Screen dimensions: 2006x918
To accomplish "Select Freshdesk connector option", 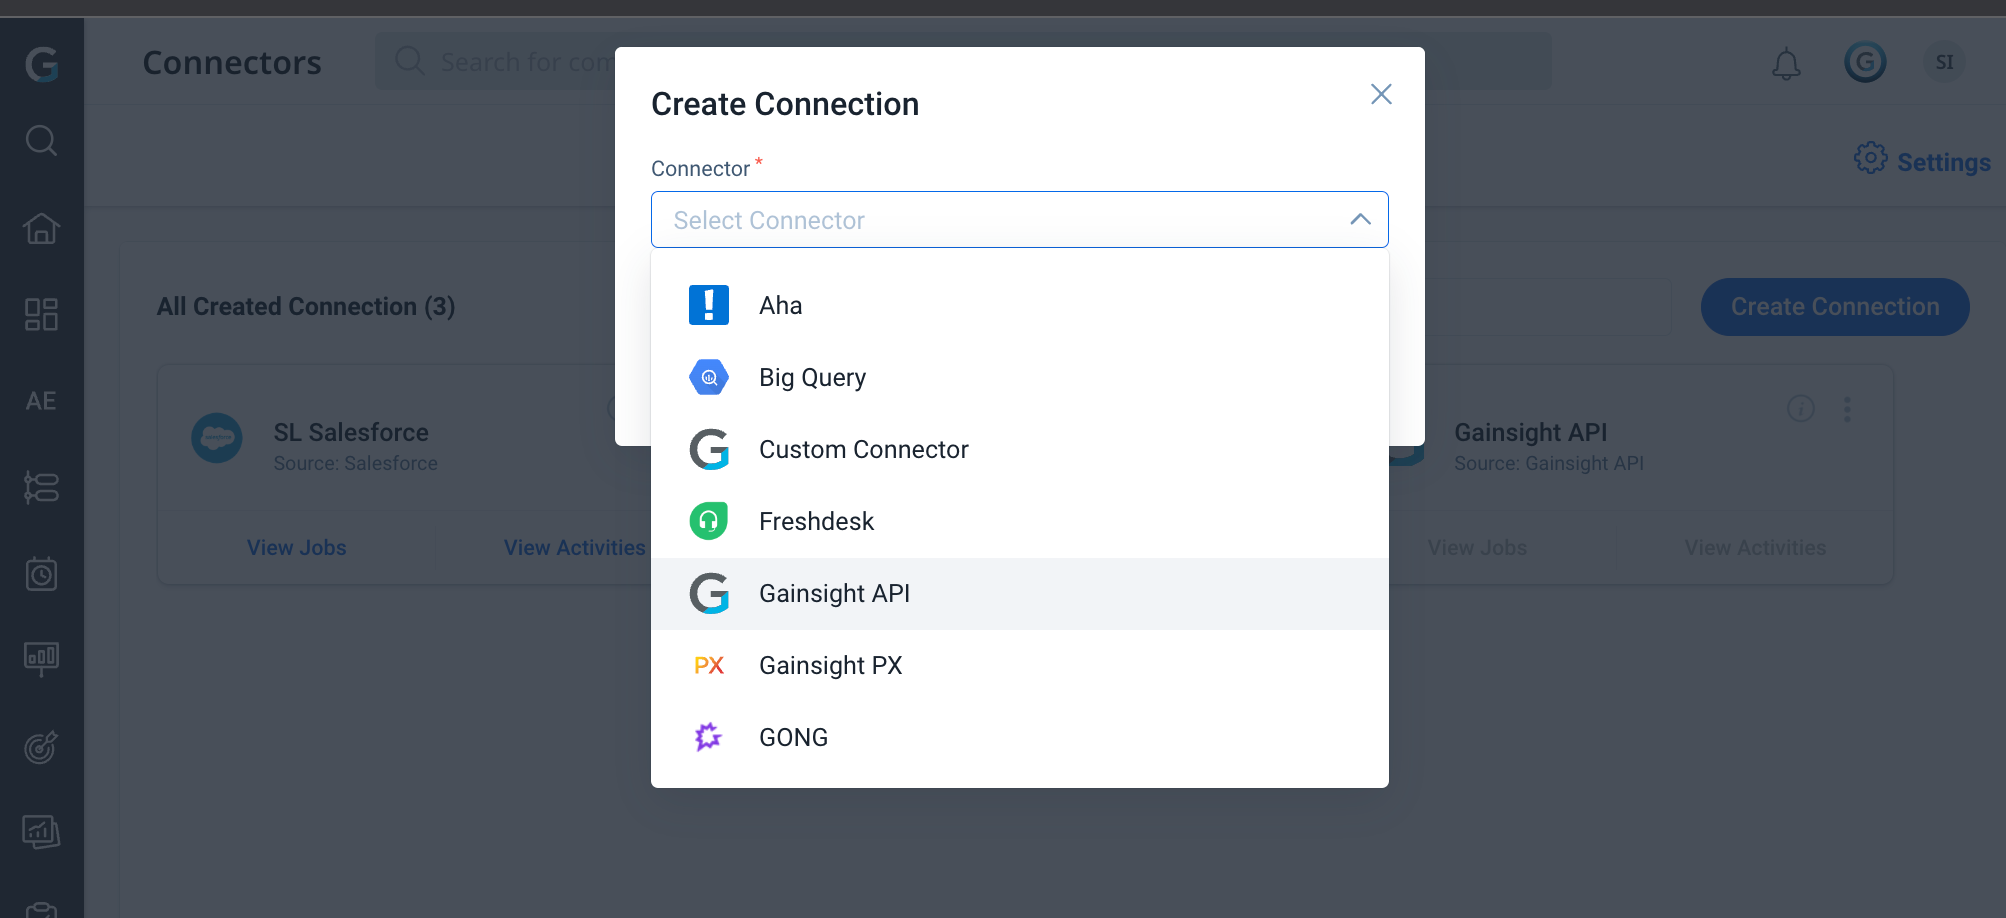I will pyautogui.click(x=1019, y=521).
